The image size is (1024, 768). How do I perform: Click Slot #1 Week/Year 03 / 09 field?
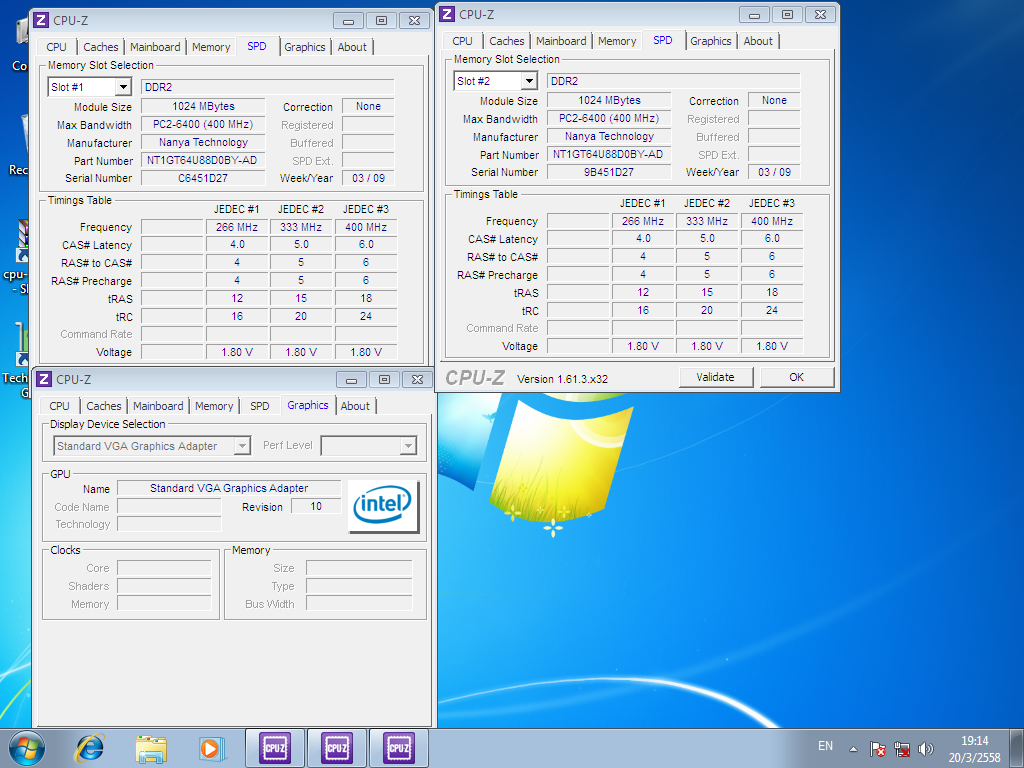coord(368,178)
